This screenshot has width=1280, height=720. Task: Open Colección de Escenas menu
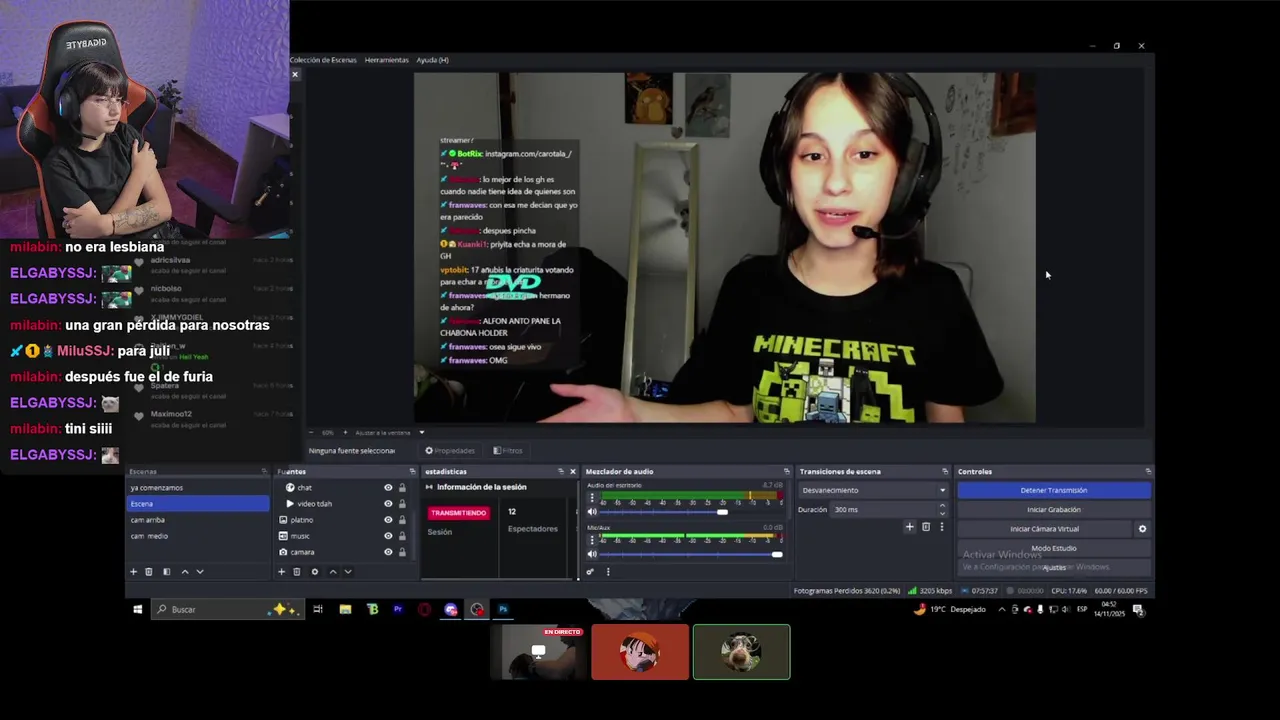(x=323, y=60)
